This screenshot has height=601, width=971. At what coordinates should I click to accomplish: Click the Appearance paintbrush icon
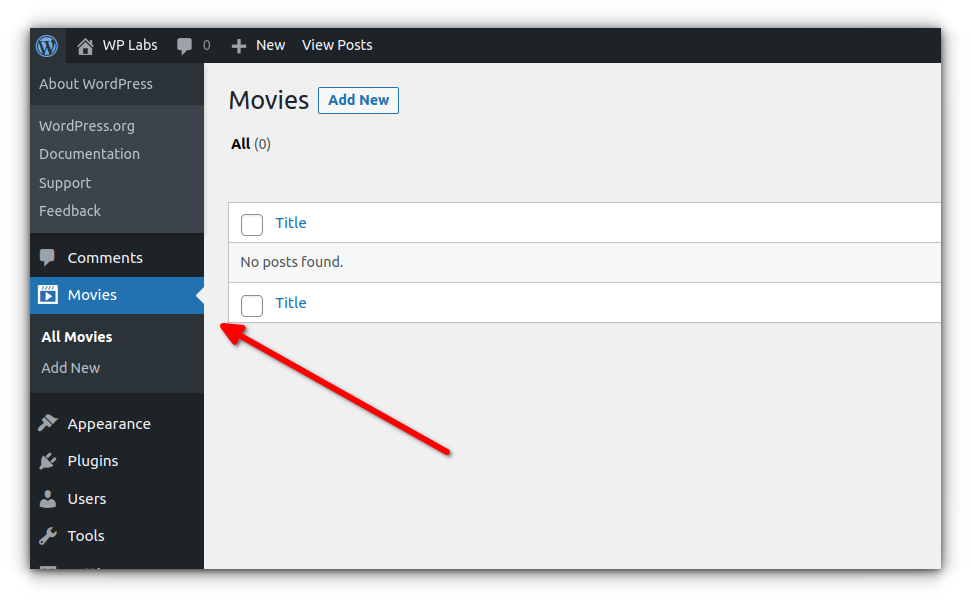point(48,423)
